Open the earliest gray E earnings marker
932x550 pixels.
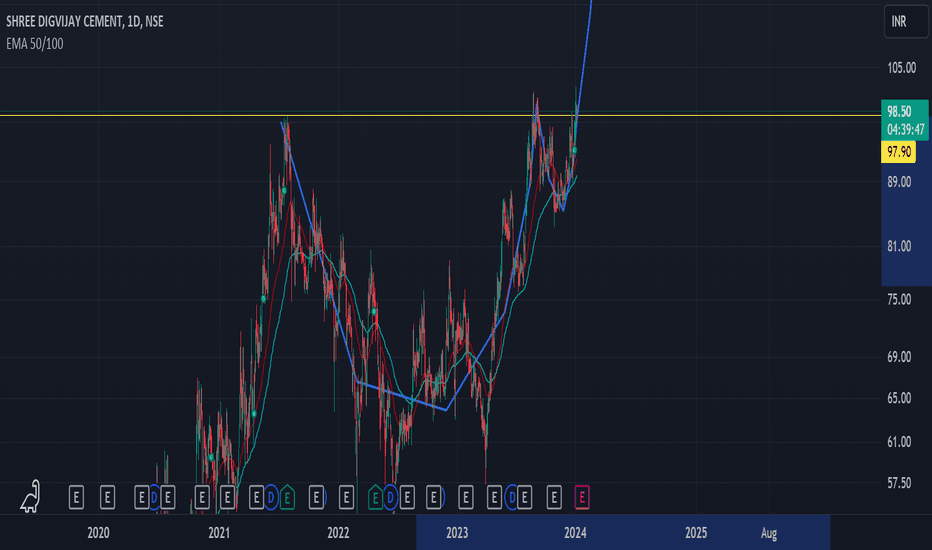(x=76, y=497)
